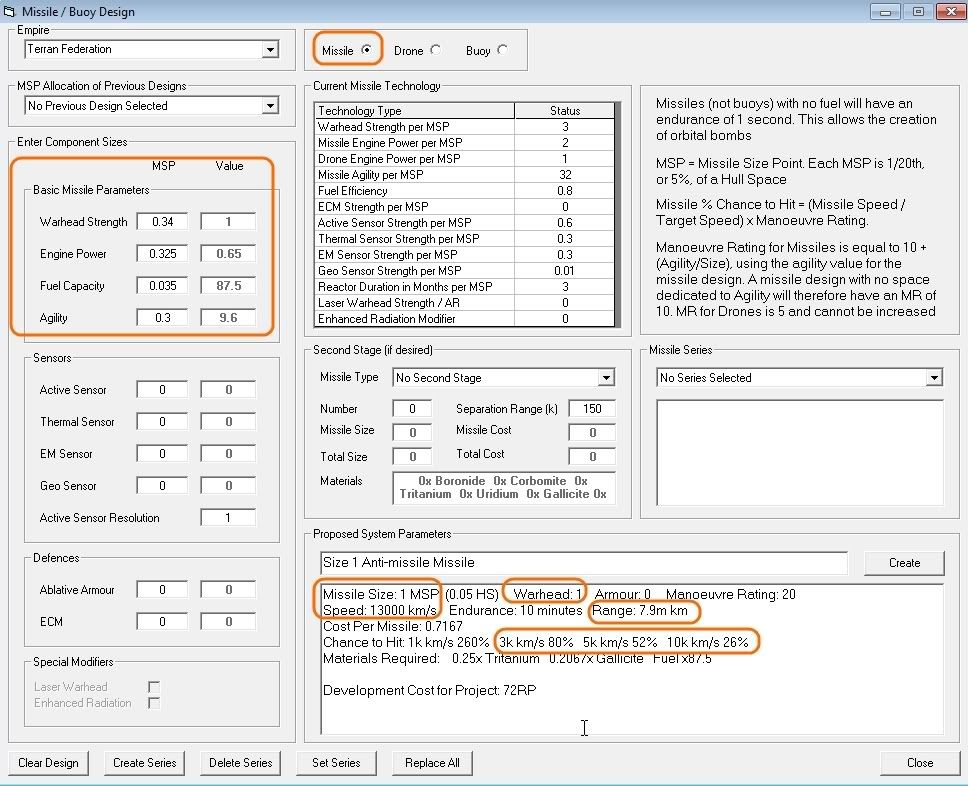Click the Active Sensor Resolution field
The height and width of the screenshot is (786, 968).
point(228,517)
